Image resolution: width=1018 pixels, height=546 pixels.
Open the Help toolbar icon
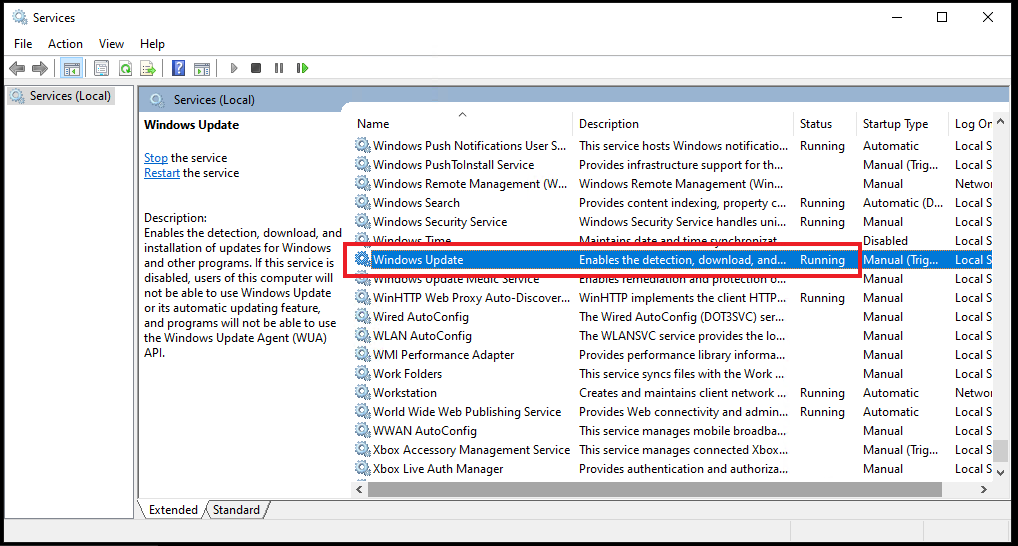[179, 68]
